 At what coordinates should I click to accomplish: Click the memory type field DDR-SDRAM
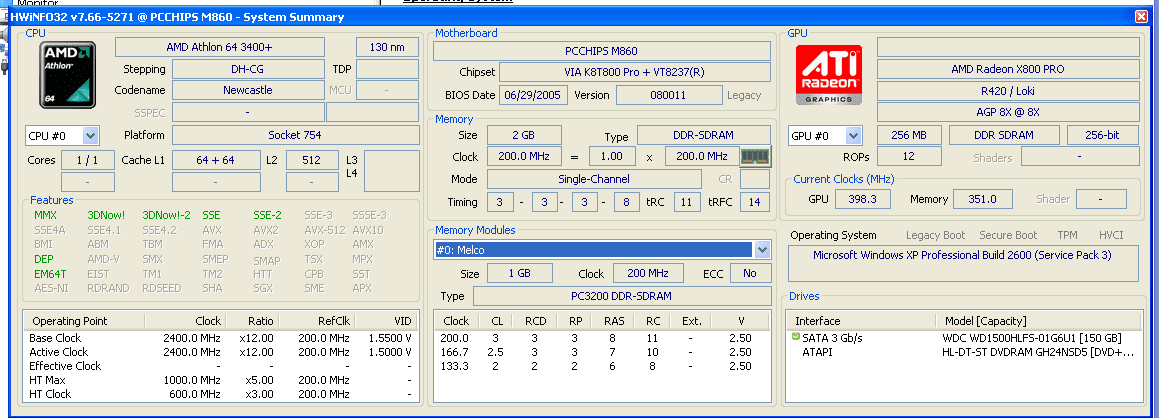[703, 135]
